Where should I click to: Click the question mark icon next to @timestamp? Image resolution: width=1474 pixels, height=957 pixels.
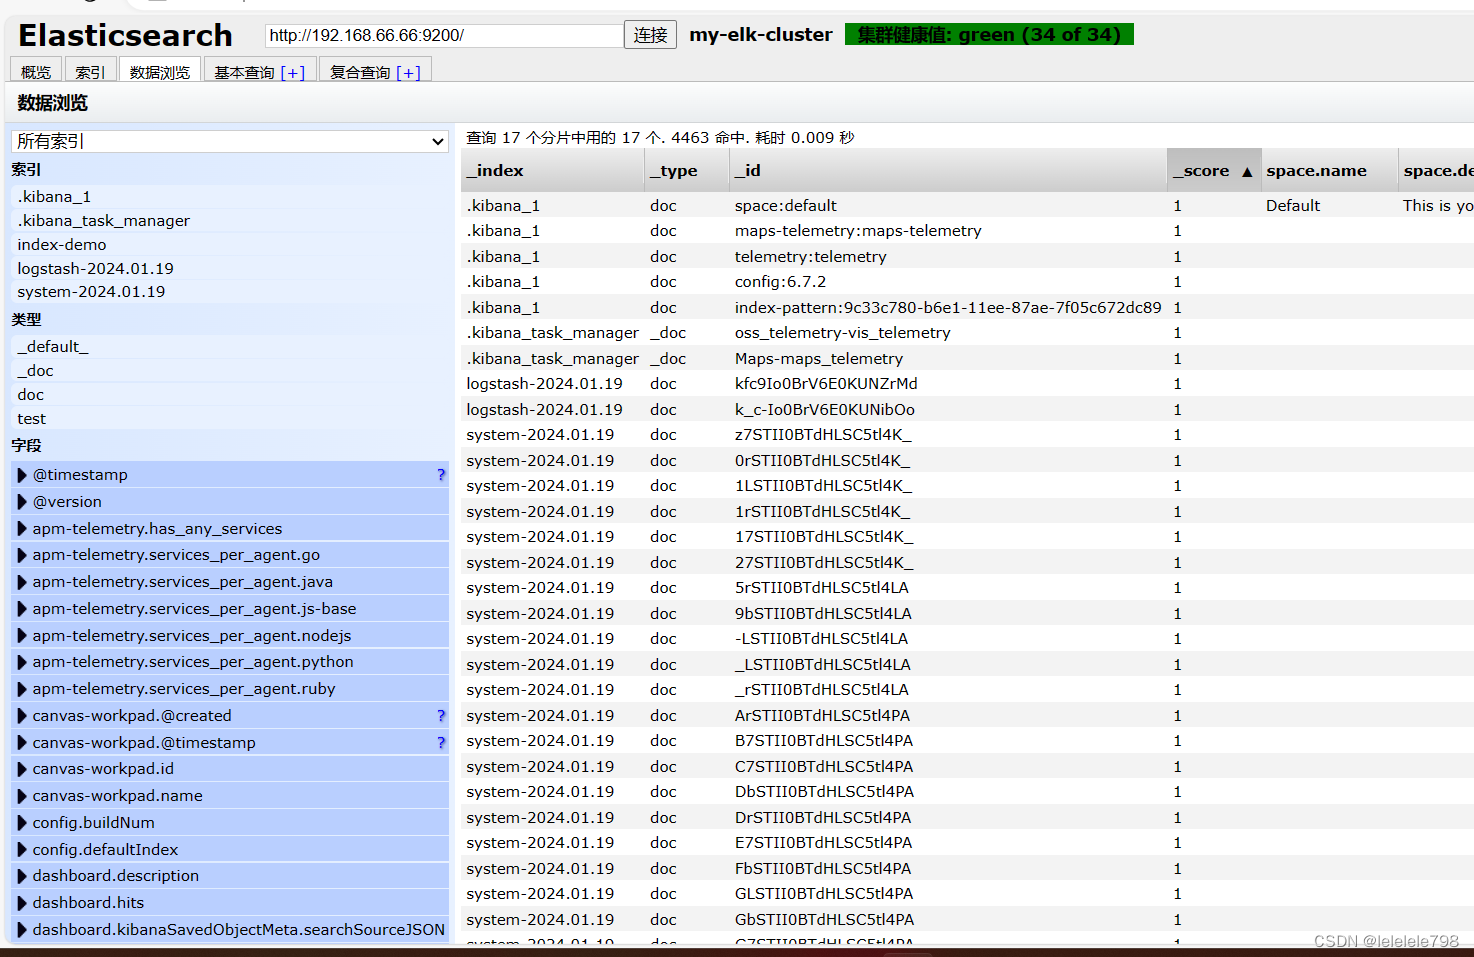coord(441,475)
